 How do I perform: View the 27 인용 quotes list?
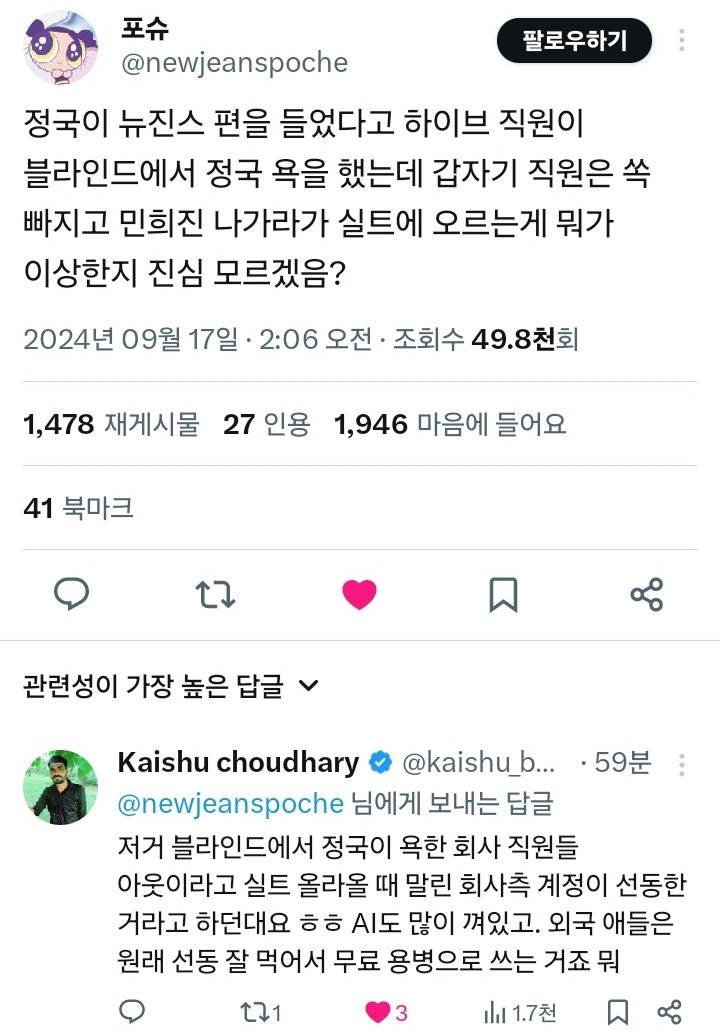pyautogui.click(x=266, y=425)
